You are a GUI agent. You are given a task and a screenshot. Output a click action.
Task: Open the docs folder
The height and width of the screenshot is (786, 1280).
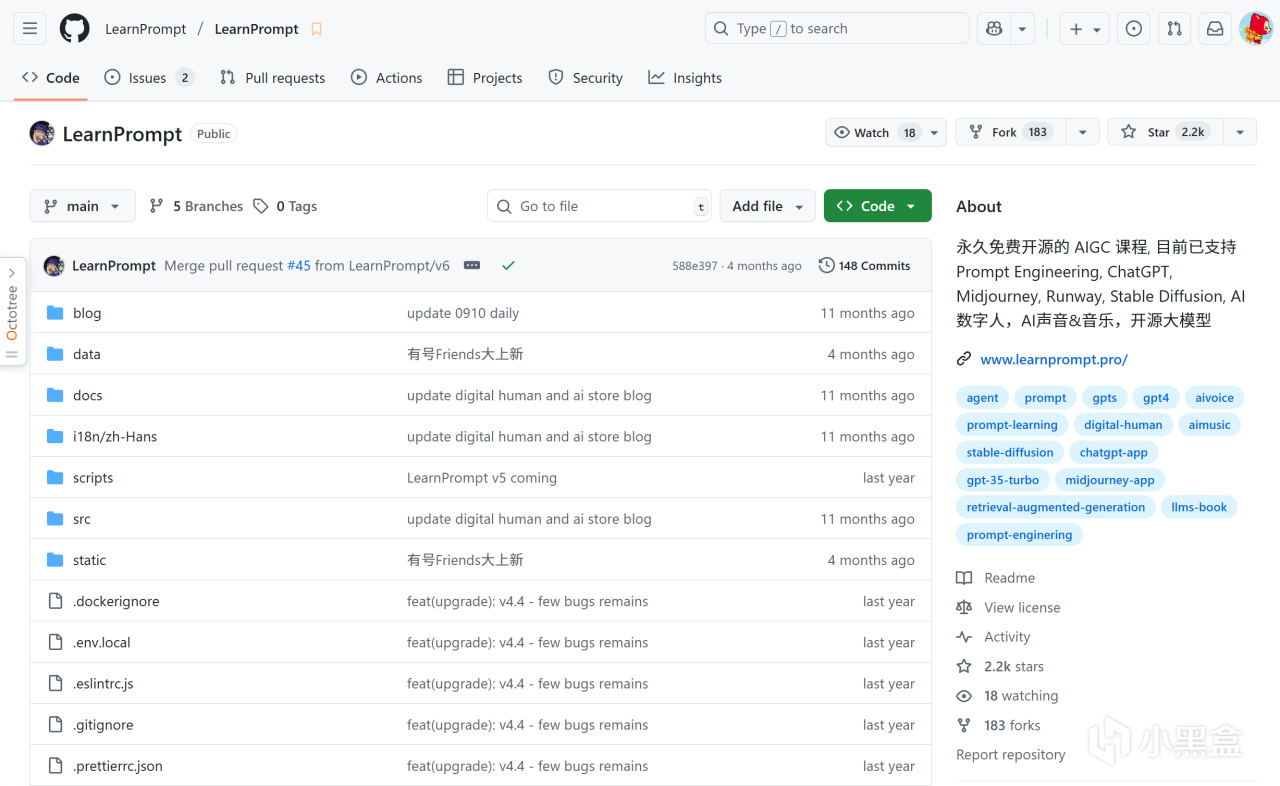click(88, 395)
